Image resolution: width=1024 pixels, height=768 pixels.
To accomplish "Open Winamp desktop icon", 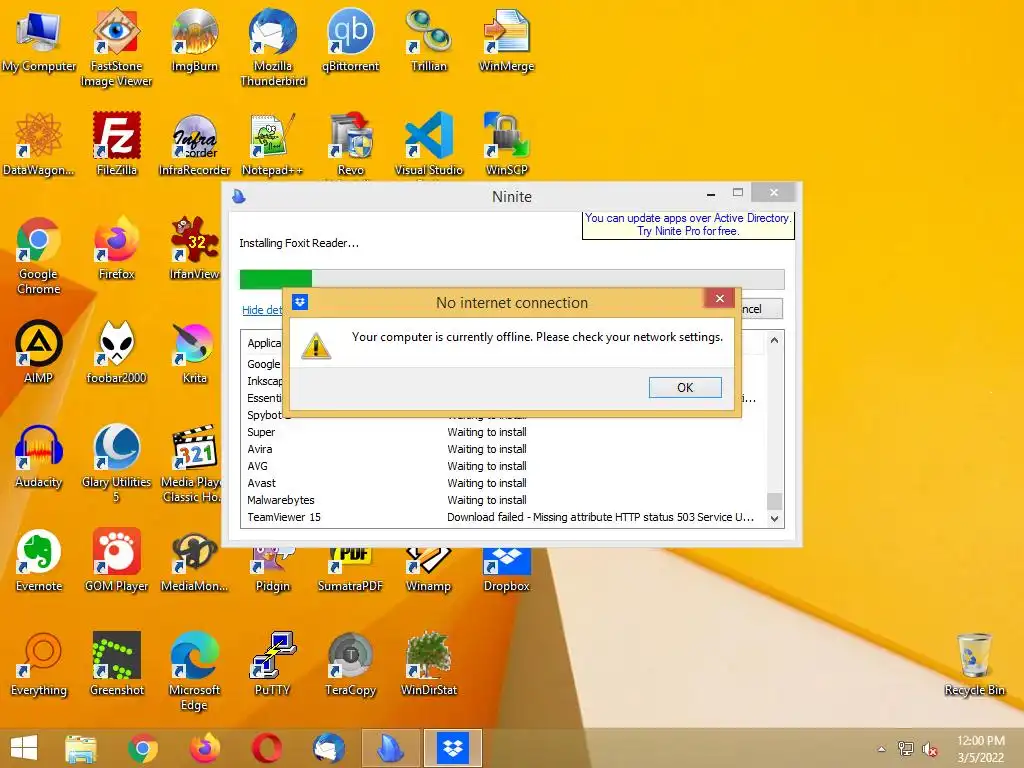I will [428, 569].
